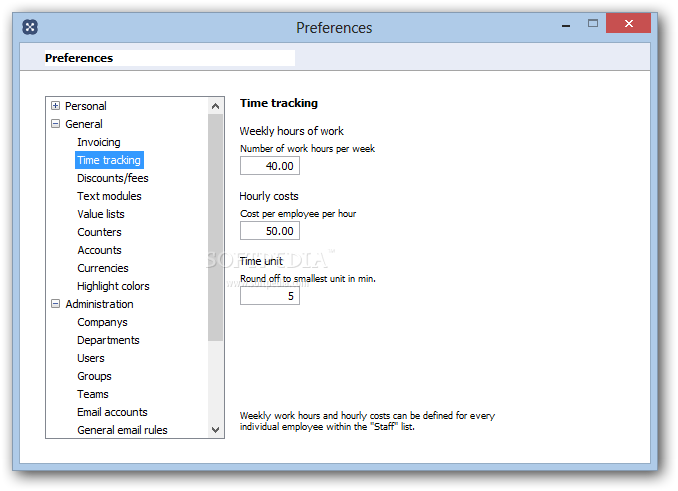
Task: Select Personal in preferences tree
Action: (86, 106)
